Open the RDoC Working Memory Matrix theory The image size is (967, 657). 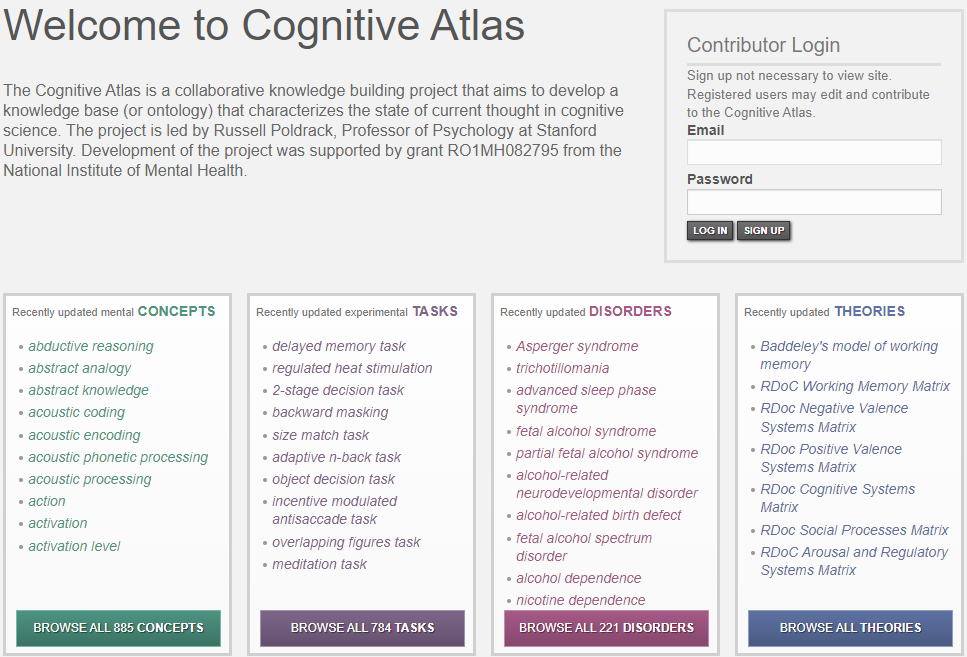(855, 386)
